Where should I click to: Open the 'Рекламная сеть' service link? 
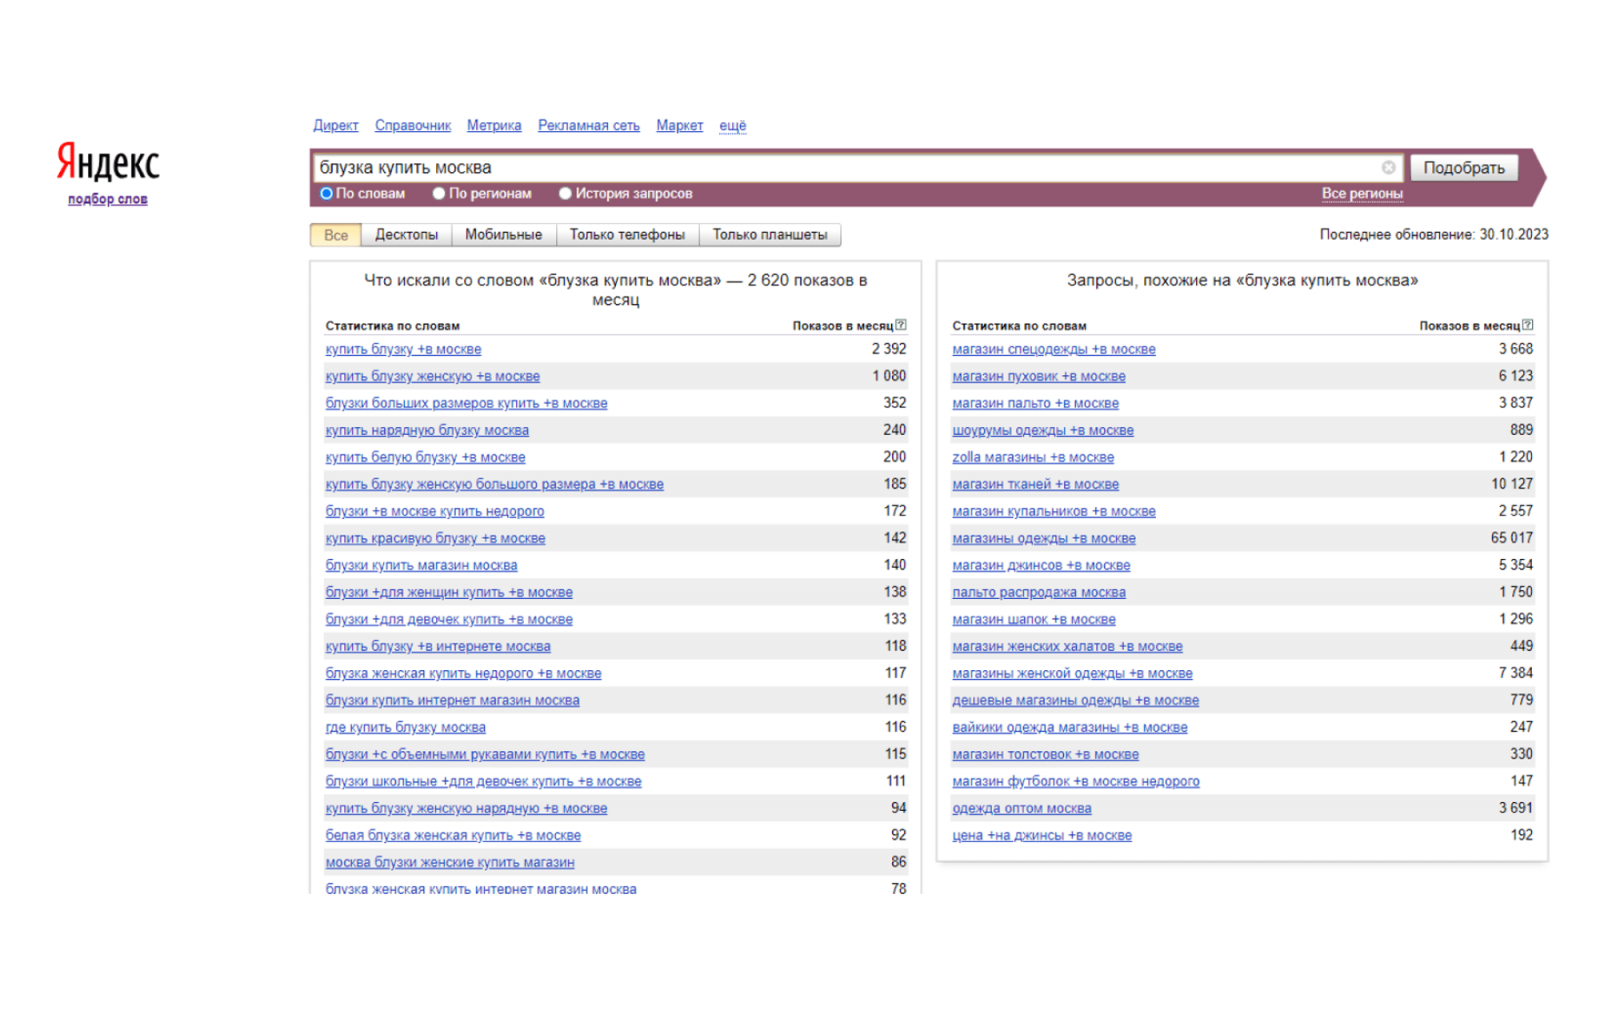coord(589,126)
